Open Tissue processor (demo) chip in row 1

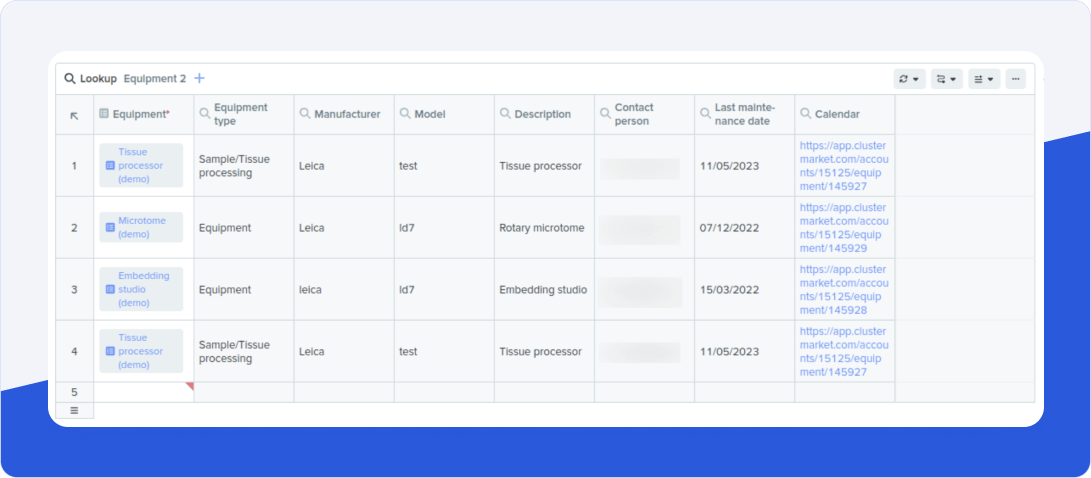(141, 166)
